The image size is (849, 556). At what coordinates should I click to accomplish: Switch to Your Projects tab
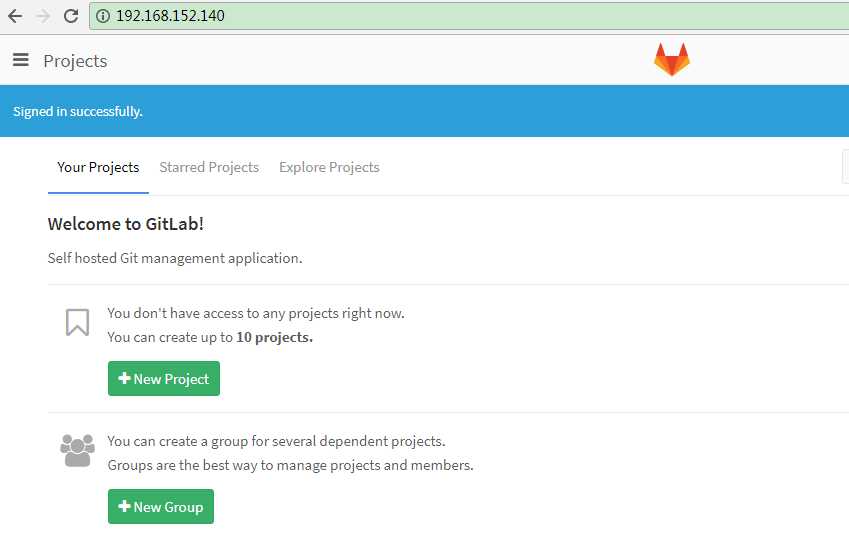tap(98, 167)
